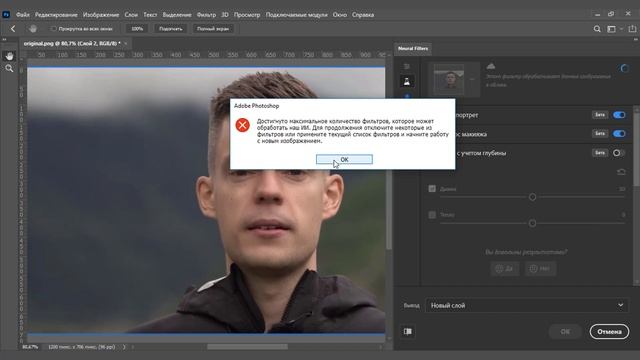Select the beta flask icon in Neural Filters
Screen dimensions: 640x360
click(x=407, y=81)
